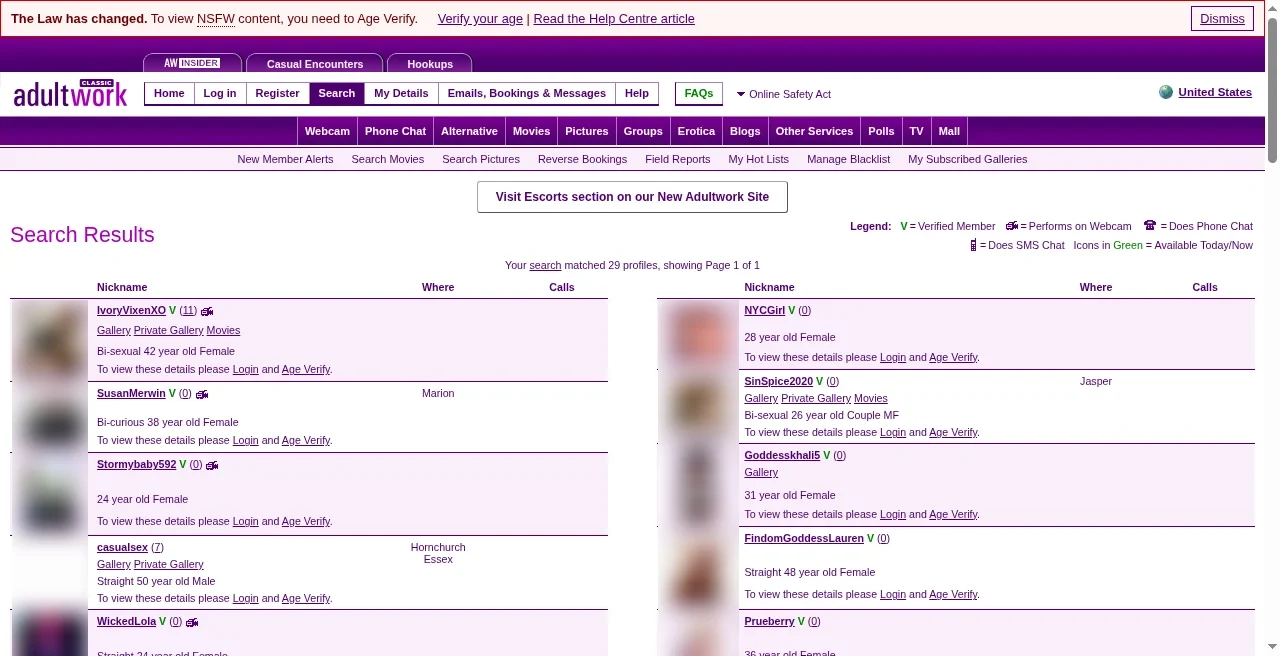Open Read the Help Centre article link
This screenshot has height=656, width=1280.
click(614, 19)
